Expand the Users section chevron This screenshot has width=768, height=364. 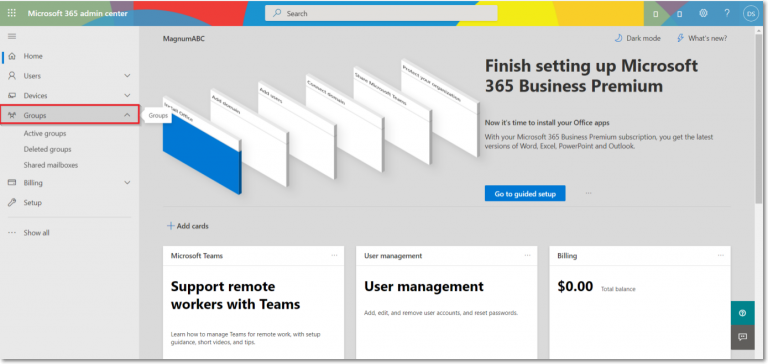tap(127, 76)
